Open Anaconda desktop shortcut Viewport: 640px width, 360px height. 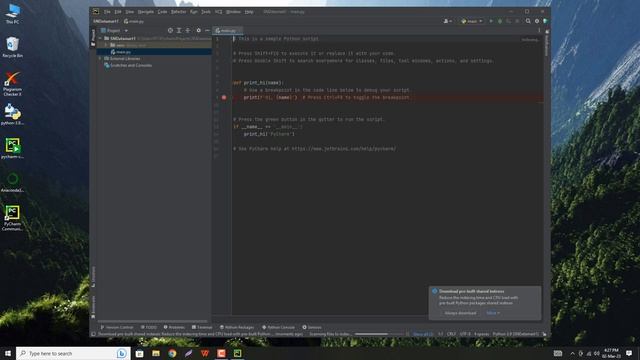click(x=12, y=182)
